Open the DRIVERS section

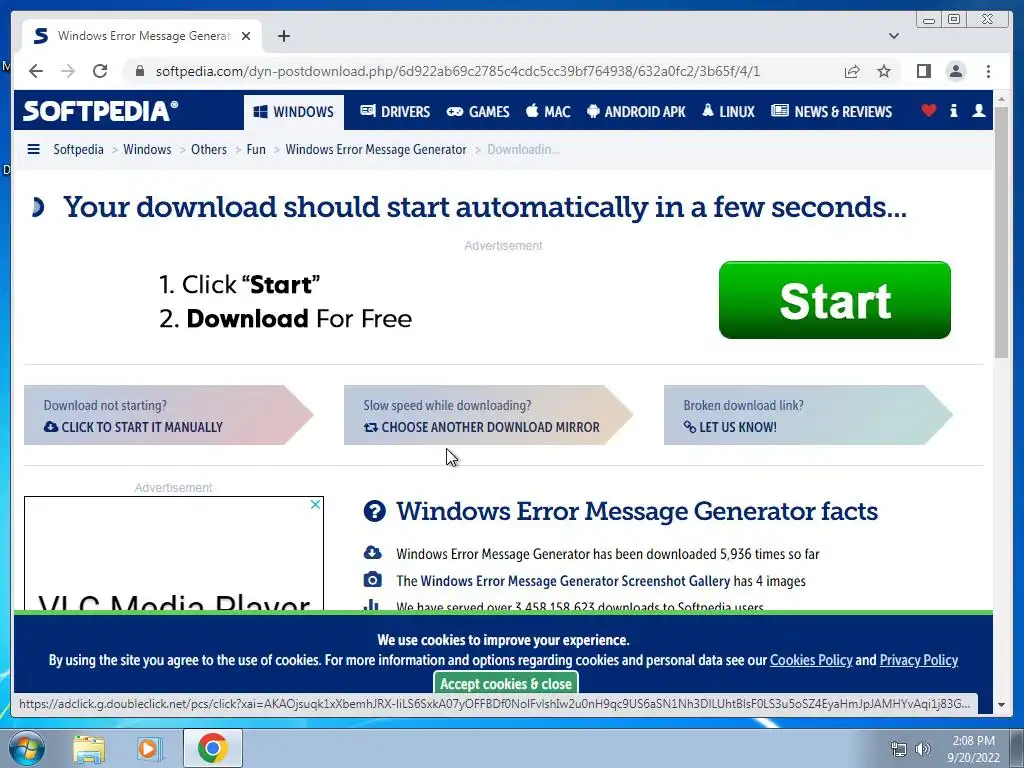(395, 112)
